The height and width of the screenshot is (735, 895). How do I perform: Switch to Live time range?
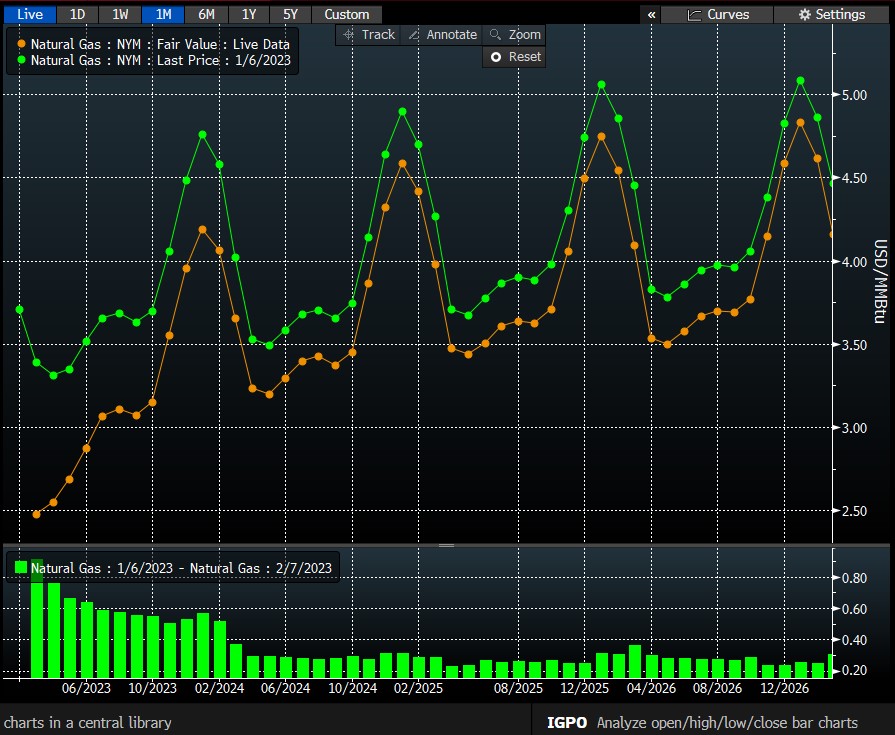pos(29,14)
